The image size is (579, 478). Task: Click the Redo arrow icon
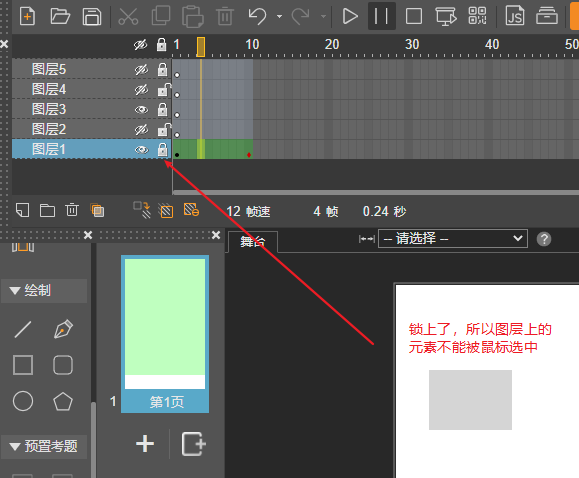[x=300, y=16]
